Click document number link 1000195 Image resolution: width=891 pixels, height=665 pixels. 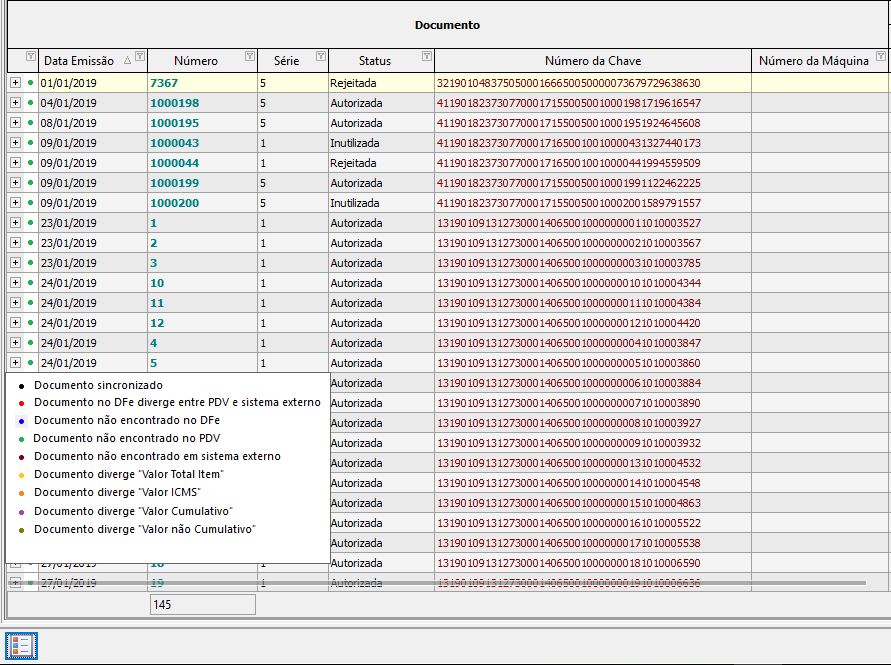[174, 123]
